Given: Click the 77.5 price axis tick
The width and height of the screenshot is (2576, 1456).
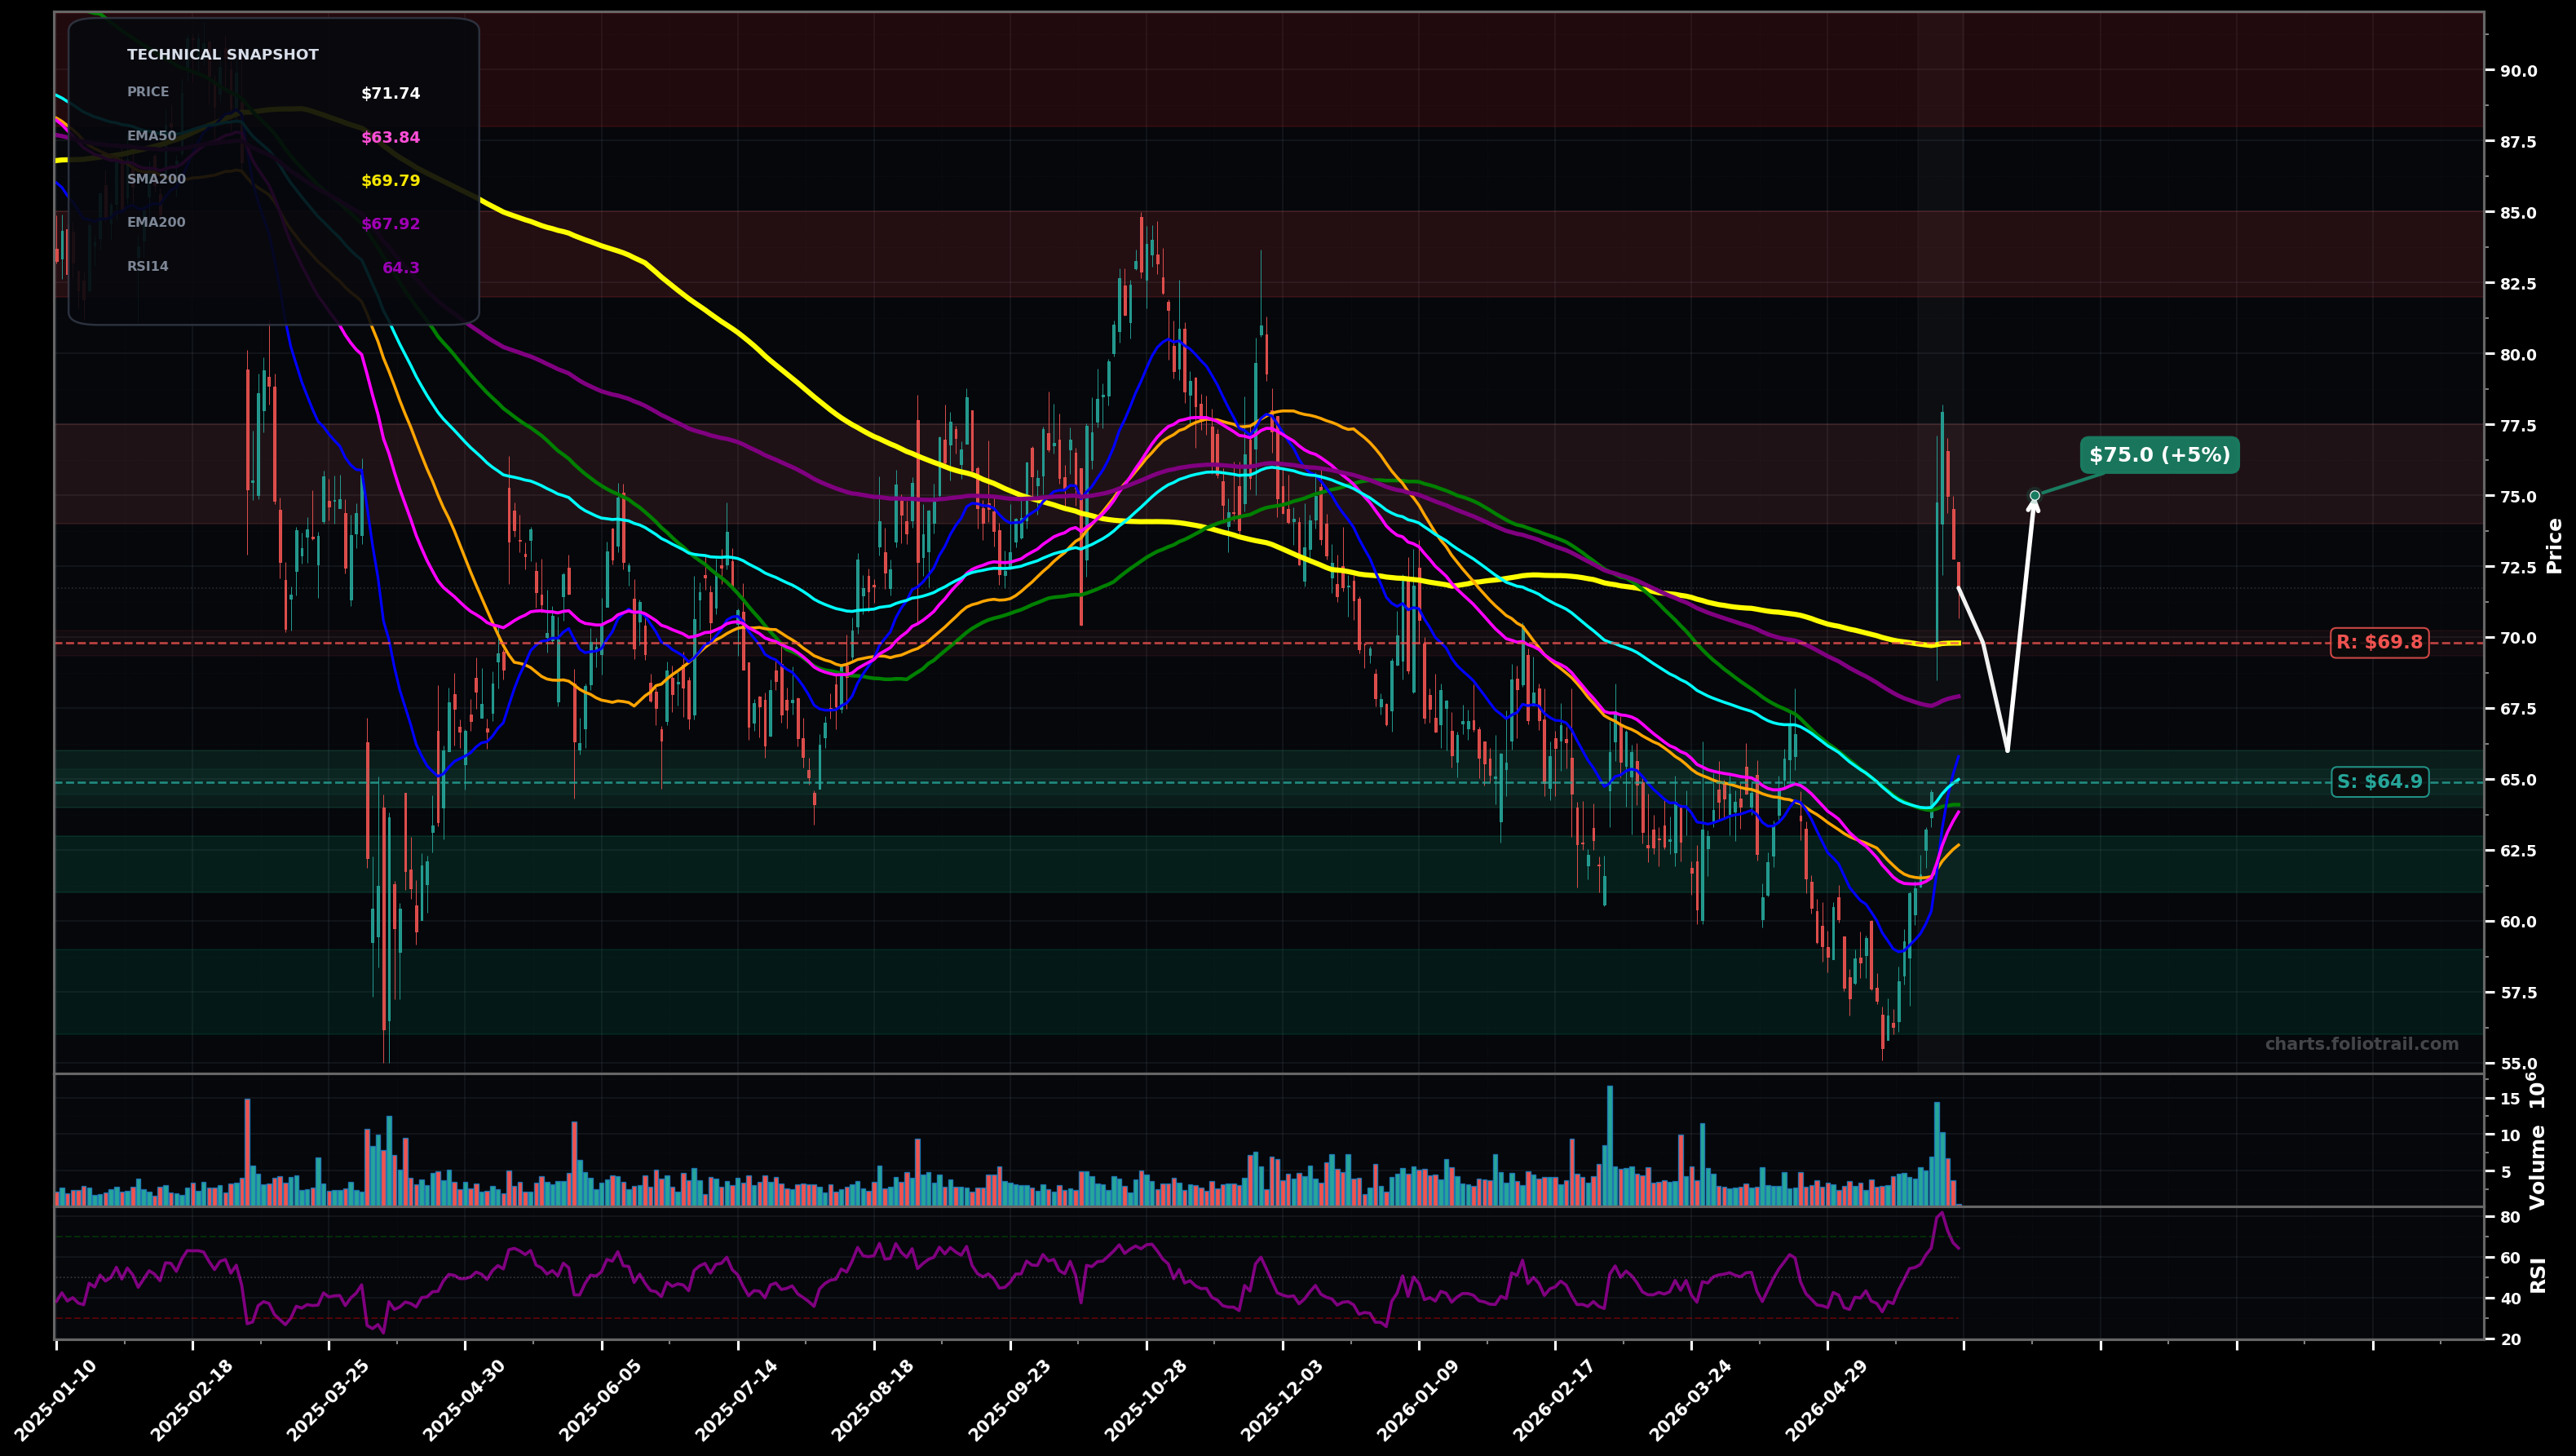Looking at the screenshot, I should (x=2518, y=426).
